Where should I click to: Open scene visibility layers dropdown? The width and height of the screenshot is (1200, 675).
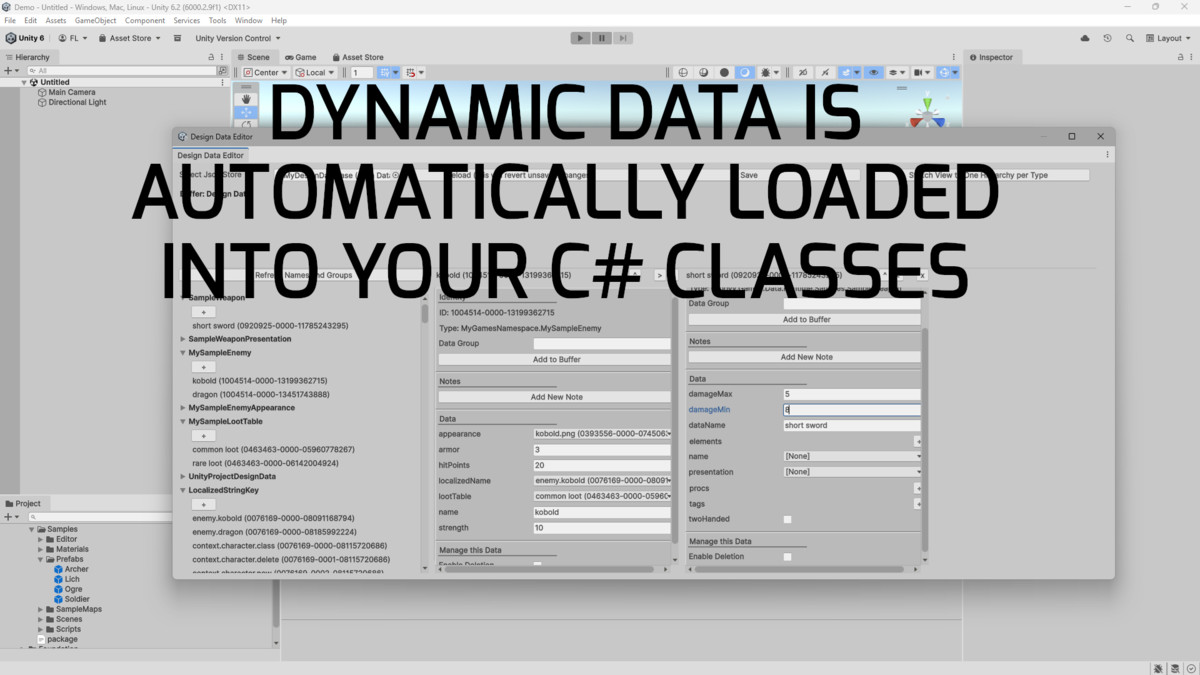(897, 72)
